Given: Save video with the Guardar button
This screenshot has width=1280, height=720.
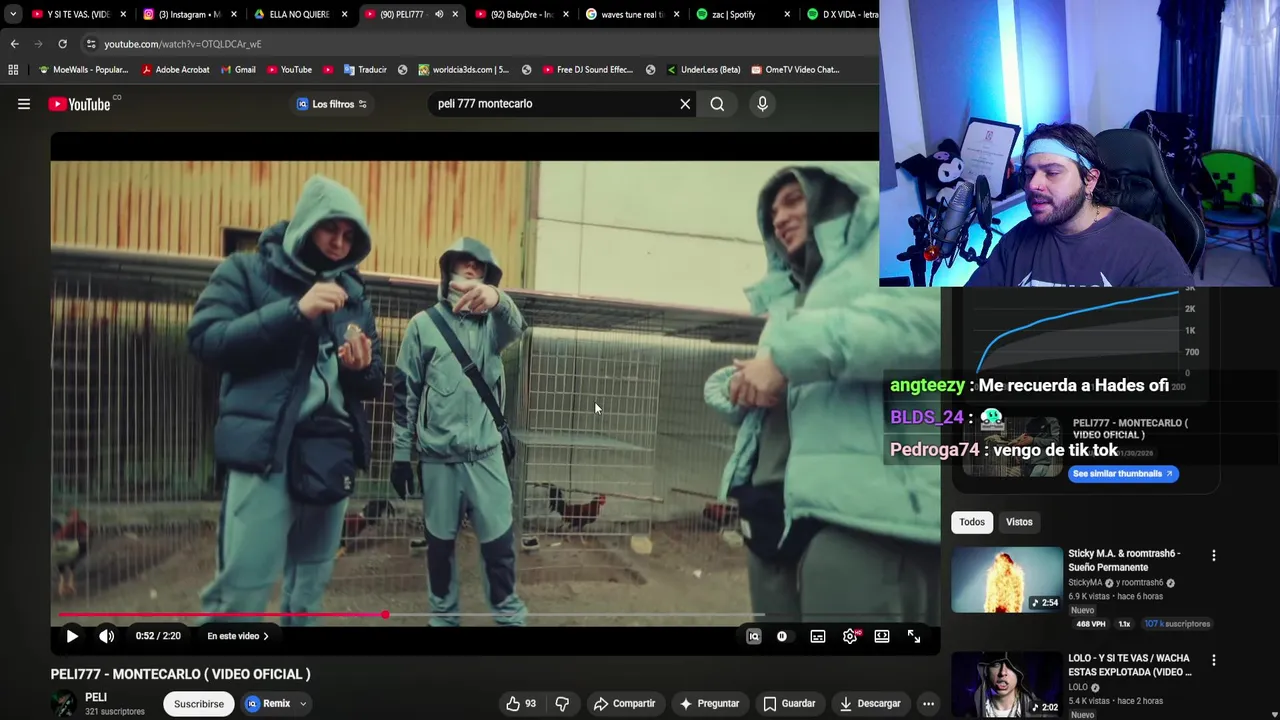Looking at the screenshot, I should tap(789, 704).
